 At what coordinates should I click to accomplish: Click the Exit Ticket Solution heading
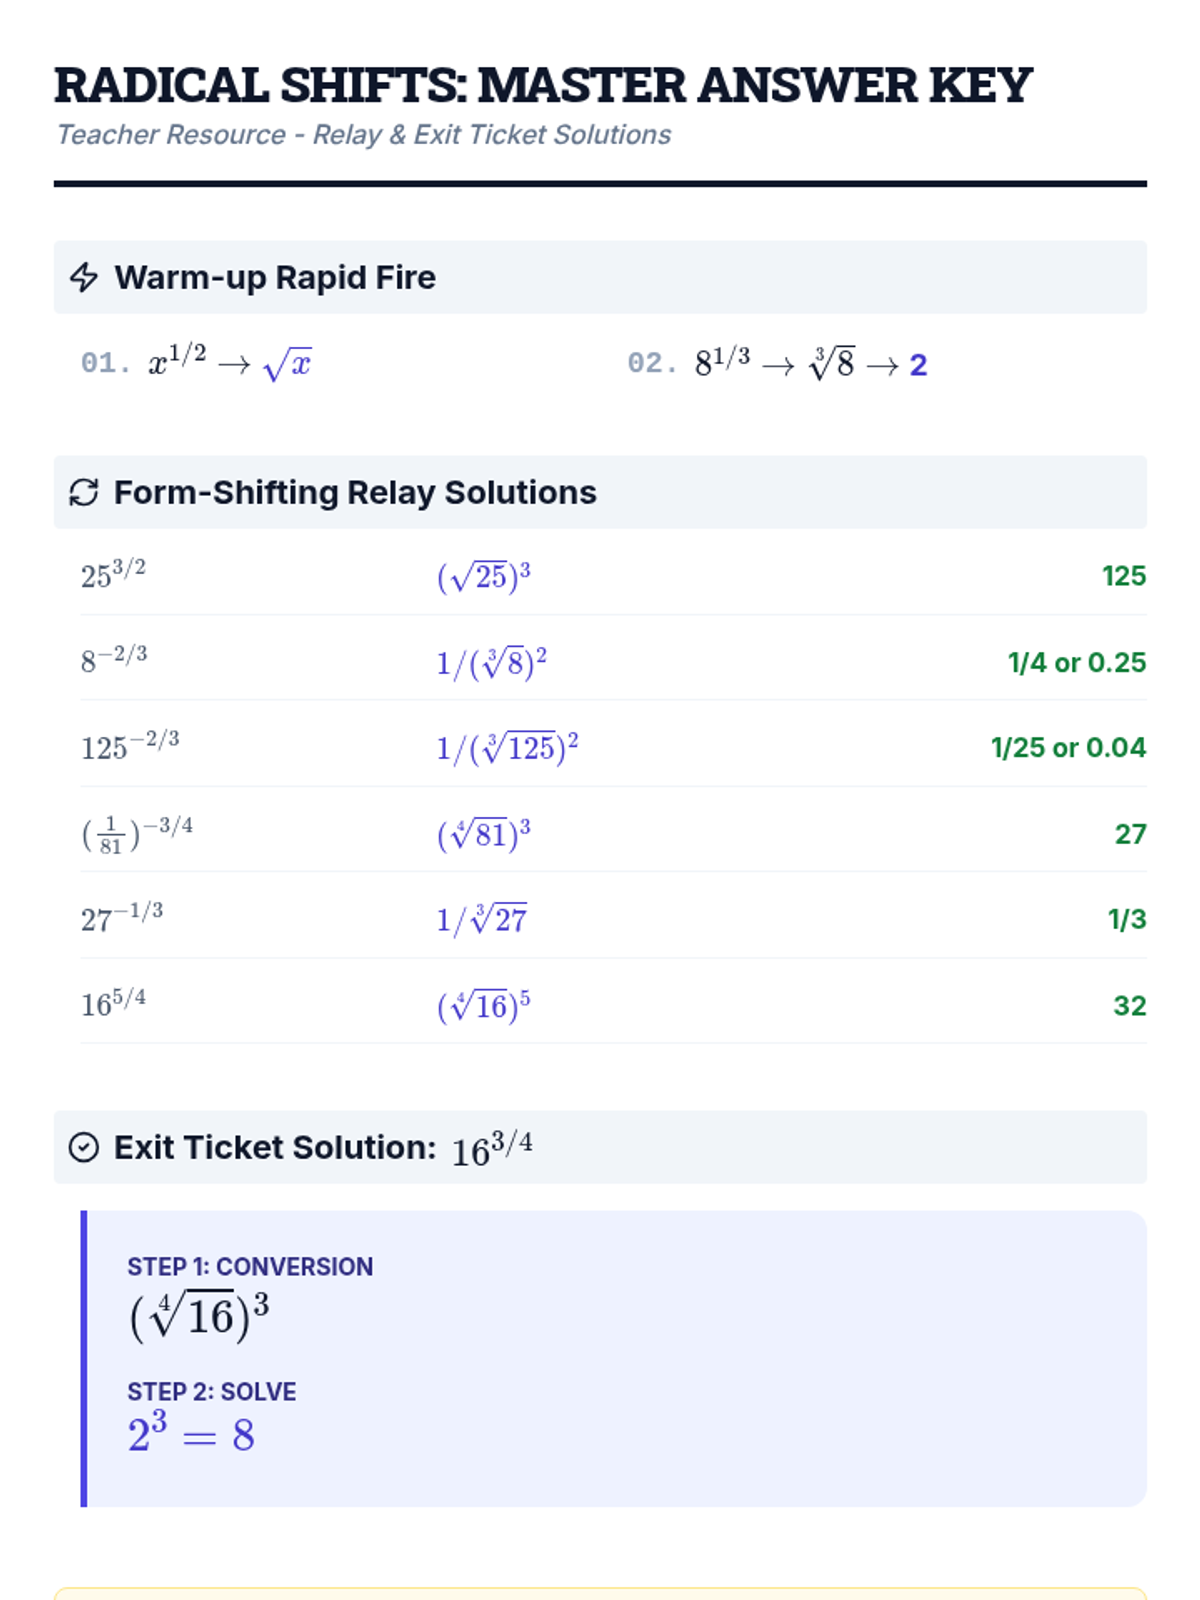coord(275,1147)
